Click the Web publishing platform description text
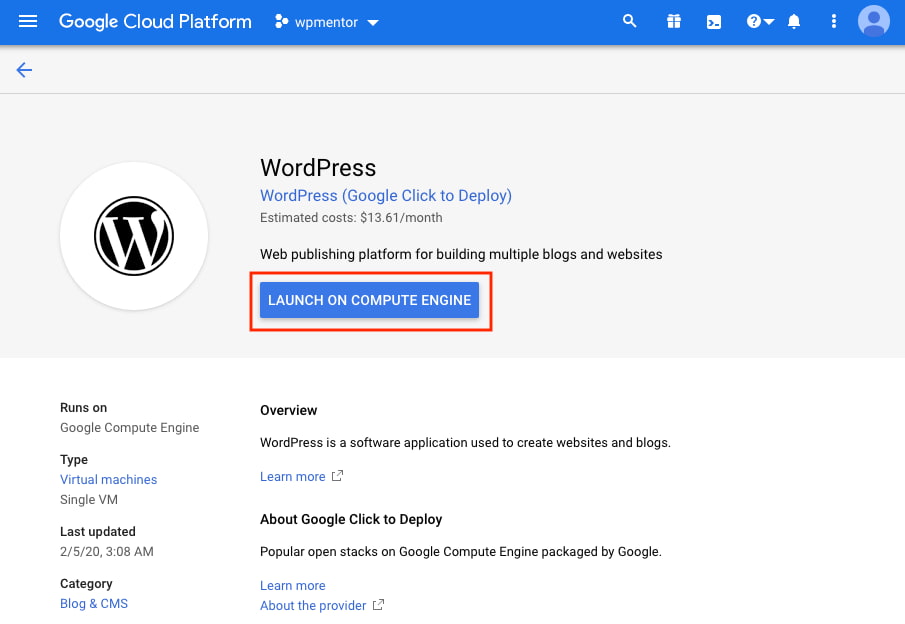 pos(461,255)
